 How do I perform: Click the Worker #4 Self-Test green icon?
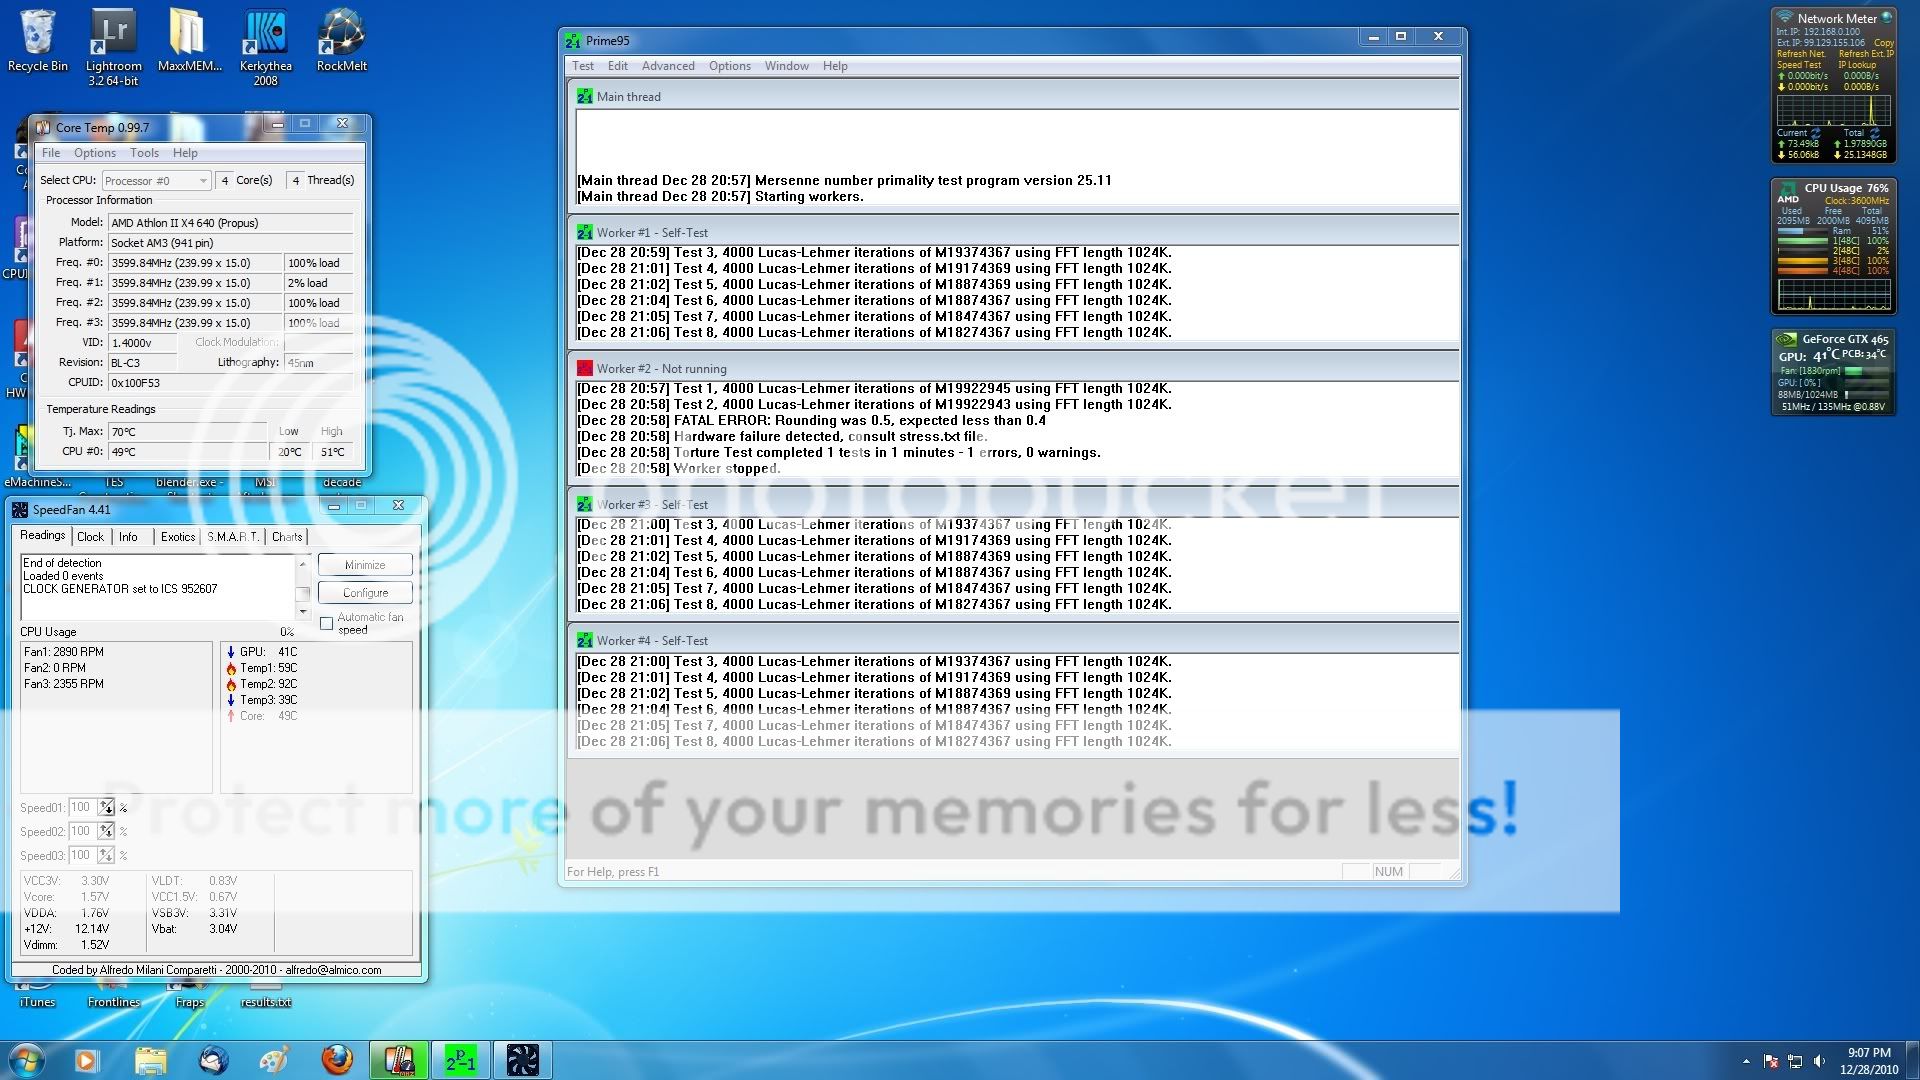point(585,640)
